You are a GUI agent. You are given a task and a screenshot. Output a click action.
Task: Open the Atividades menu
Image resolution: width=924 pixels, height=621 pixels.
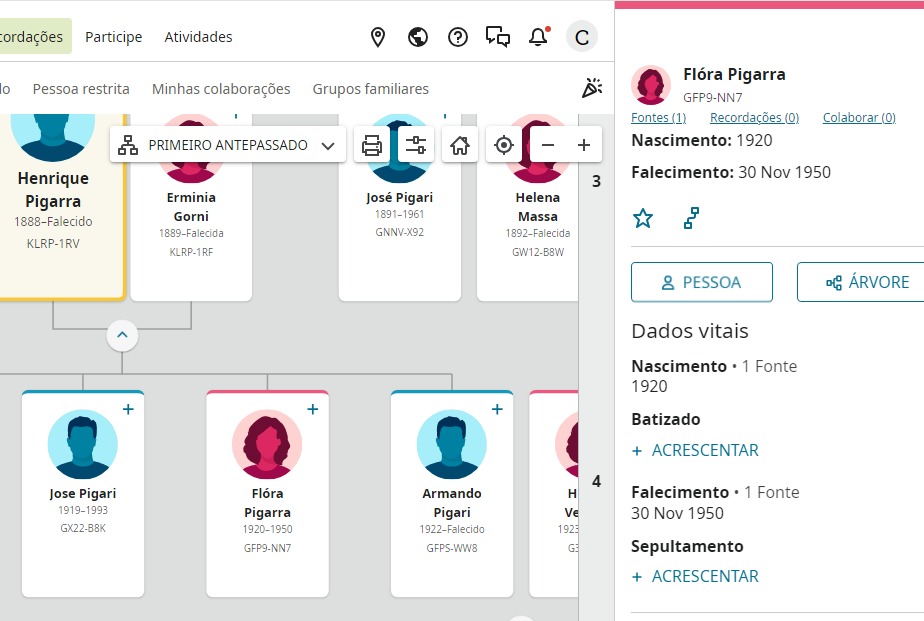pyautogui.click(x=198, y=37)
